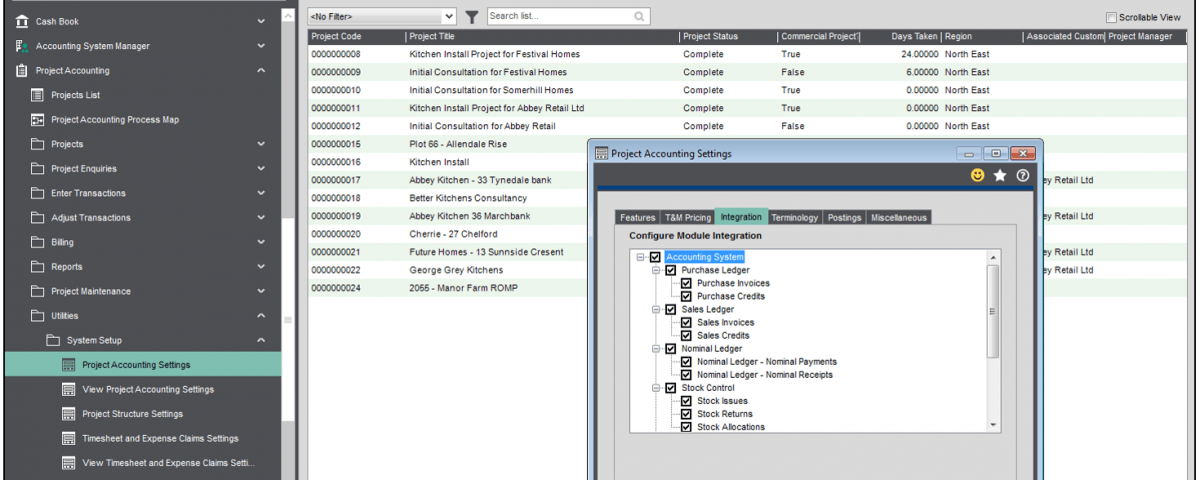This screenshot has height=480, width=1200.
Task: Click the smiley feedback icon in dialog
Action: tap(978, 175)
